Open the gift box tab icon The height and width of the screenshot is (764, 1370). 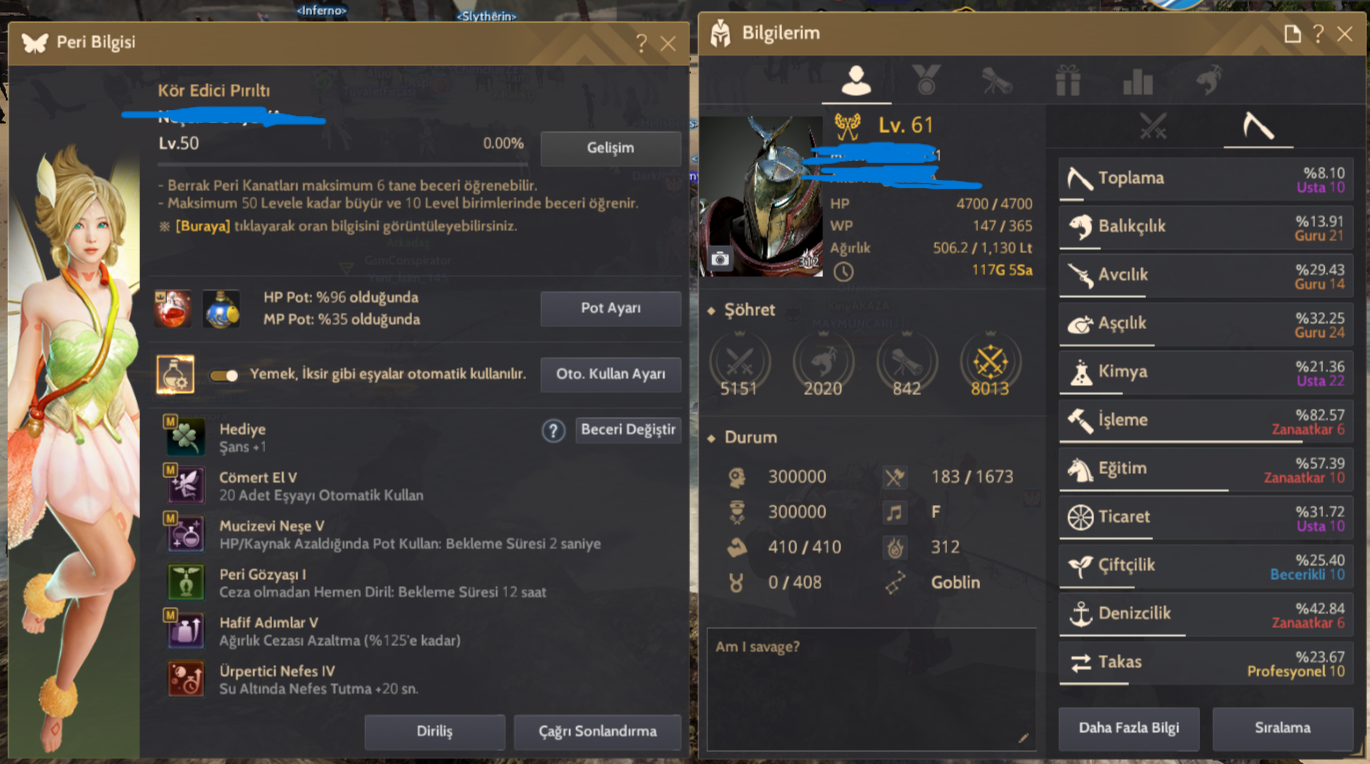[x=1068, y=80]
